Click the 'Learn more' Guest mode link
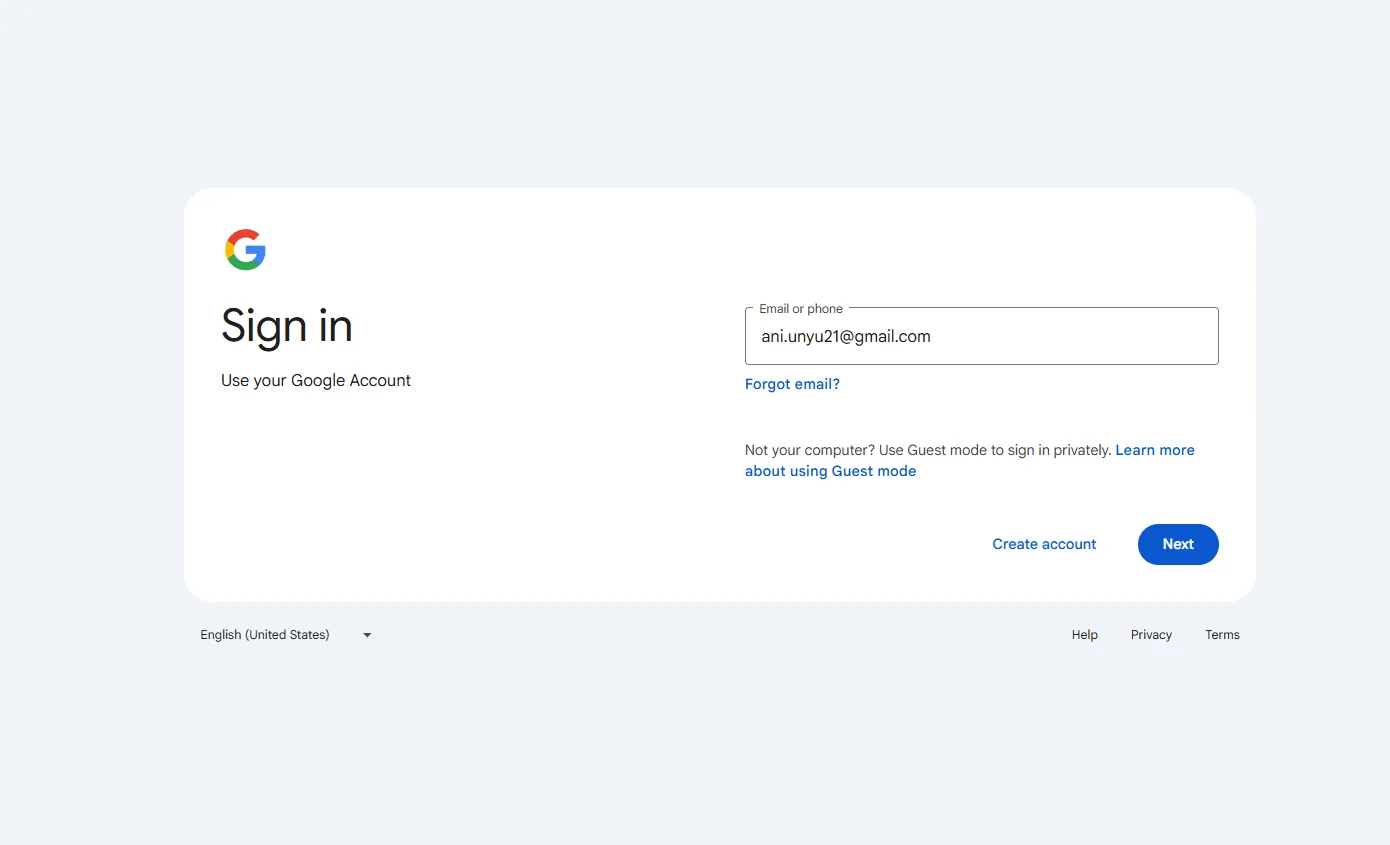 point(1155,450)
